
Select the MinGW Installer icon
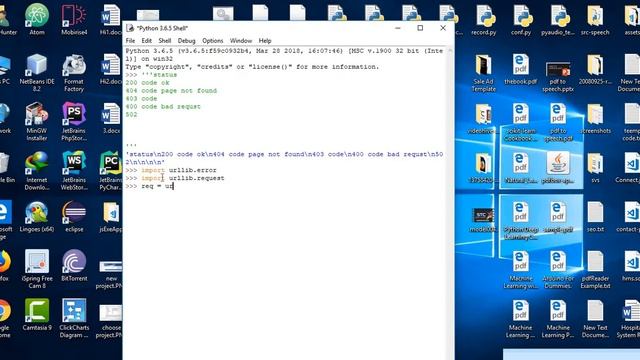click(x=37, y=121)
